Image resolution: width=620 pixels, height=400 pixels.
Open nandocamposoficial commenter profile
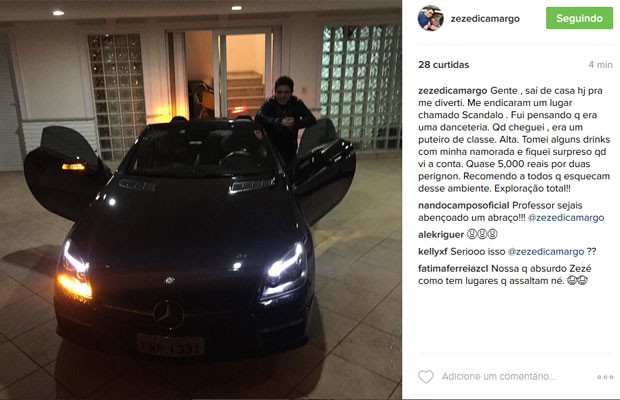click(x=464, y=205)
